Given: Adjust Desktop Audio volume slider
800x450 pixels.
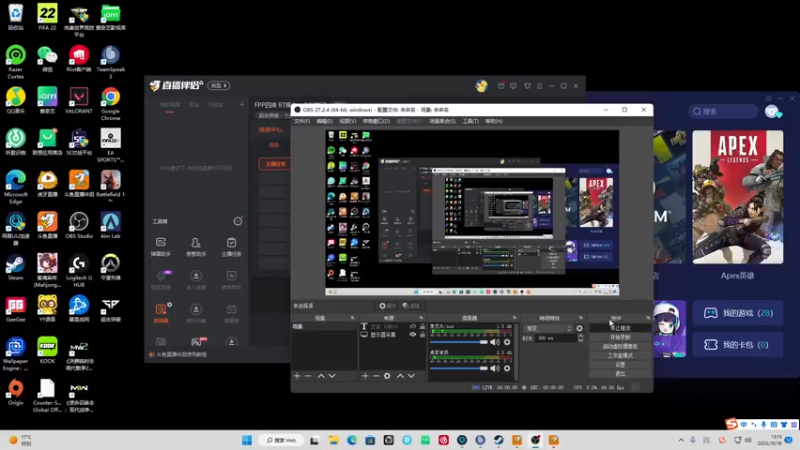Looking at the screenshot, I should pyautogui.click(x=459, y=368).
